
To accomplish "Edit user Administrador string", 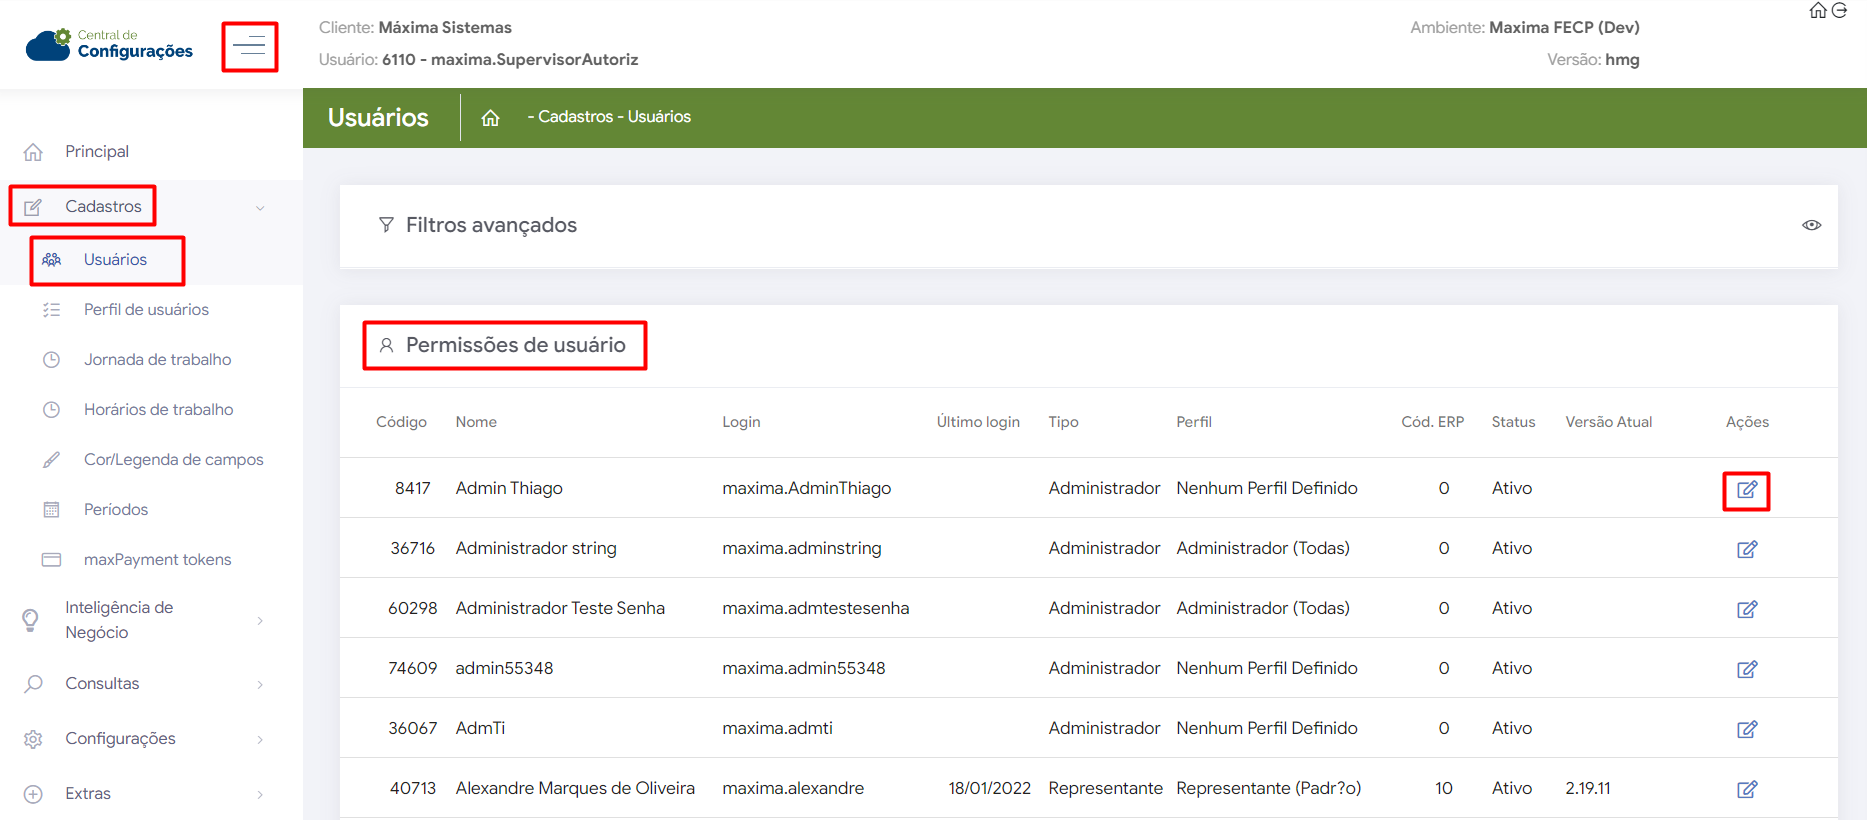I will point(1746,549).
